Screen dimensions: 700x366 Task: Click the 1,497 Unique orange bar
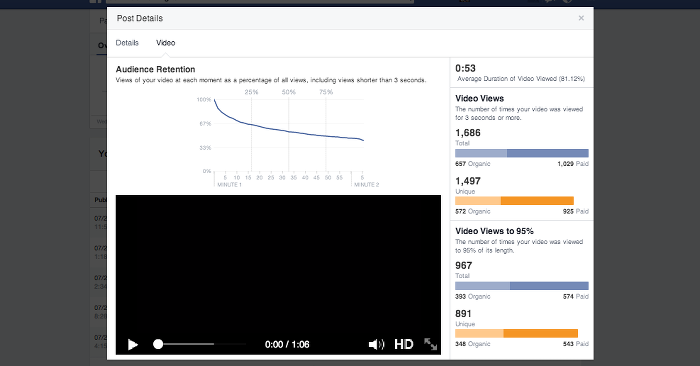pos(514,201)
